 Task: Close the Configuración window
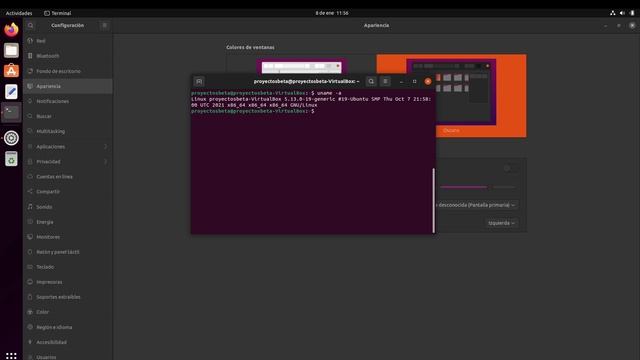tap(632, 25)
